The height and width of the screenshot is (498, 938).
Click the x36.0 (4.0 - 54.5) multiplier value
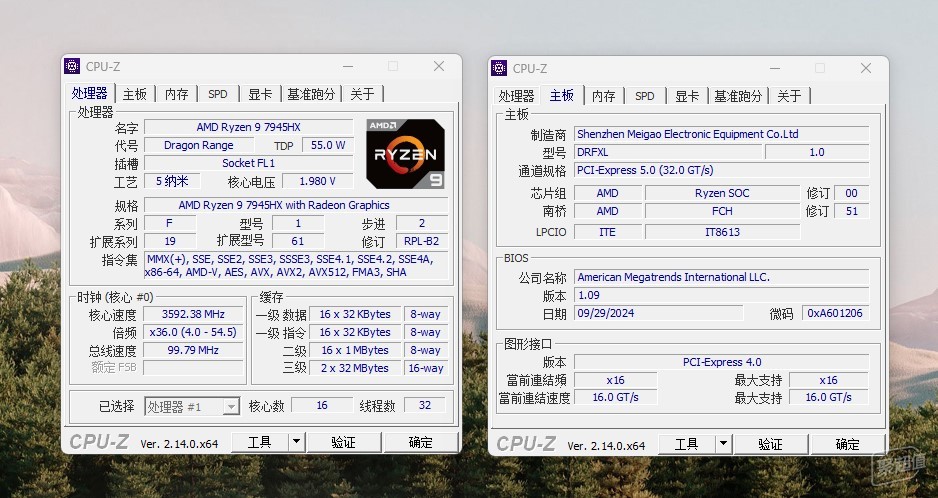coord(193,332)
